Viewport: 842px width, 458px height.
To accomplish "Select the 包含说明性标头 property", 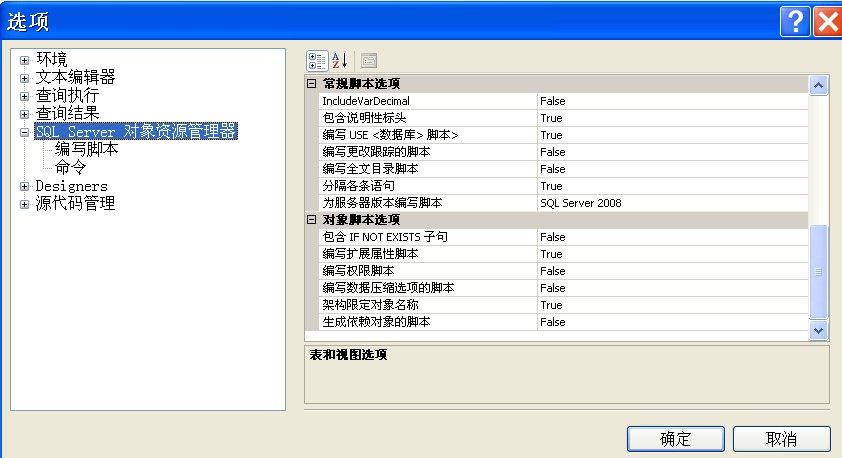I will (x=564, y=118).
